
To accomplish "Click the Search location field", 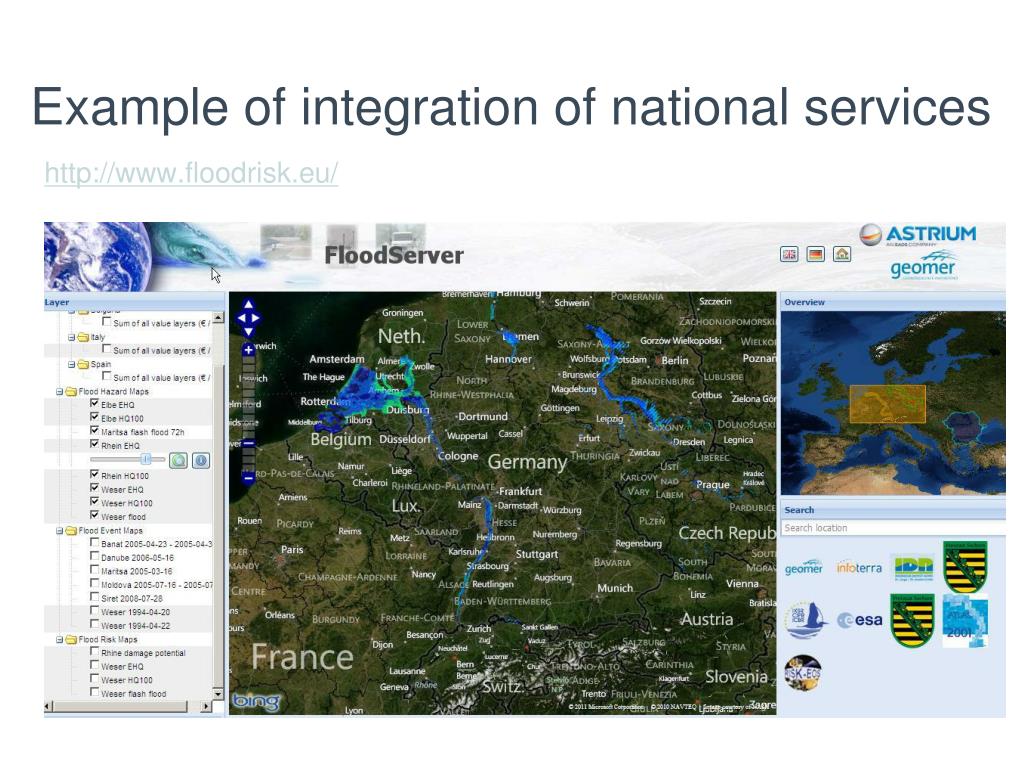I will 893,528.
